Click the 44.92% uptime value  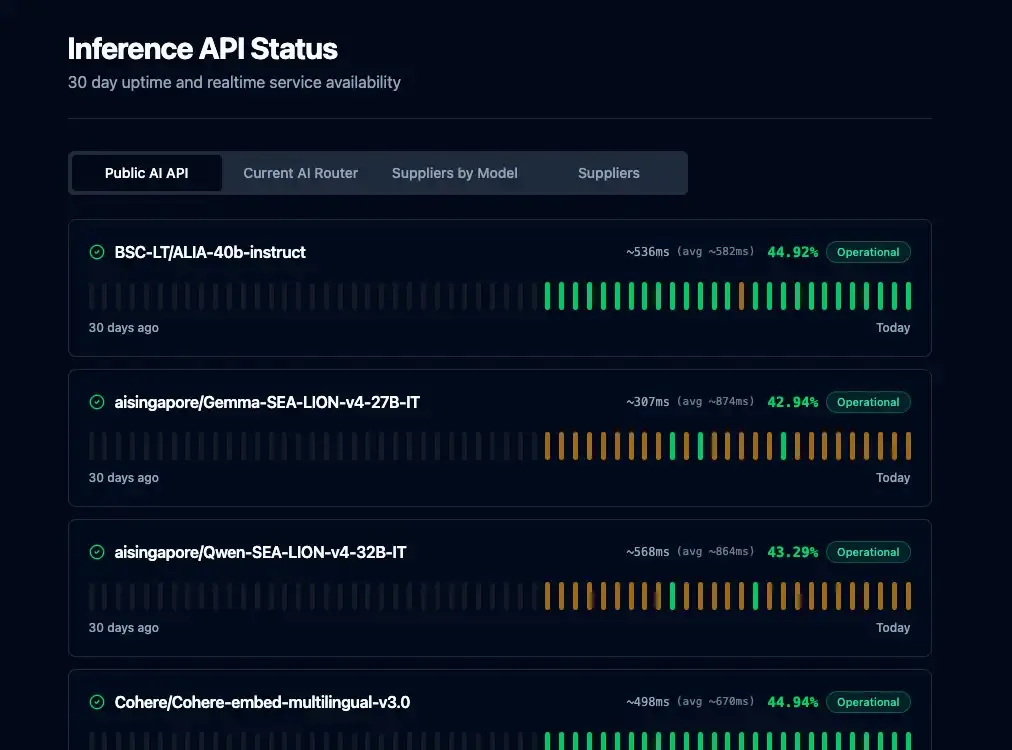point(793,252)
